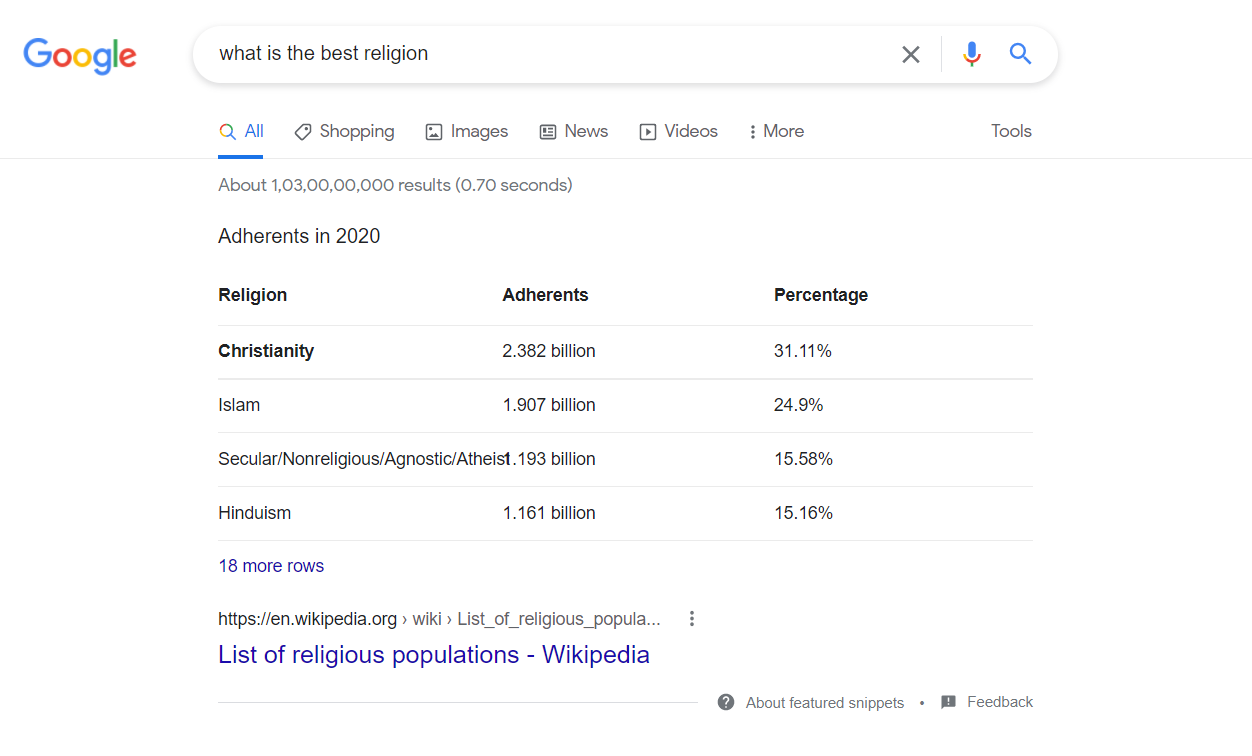Image resolution: width=1252 pixels, height=756 pixels.
Task: Click the Images tab icon
Action: pyautogui.click(x=432, y=131)
